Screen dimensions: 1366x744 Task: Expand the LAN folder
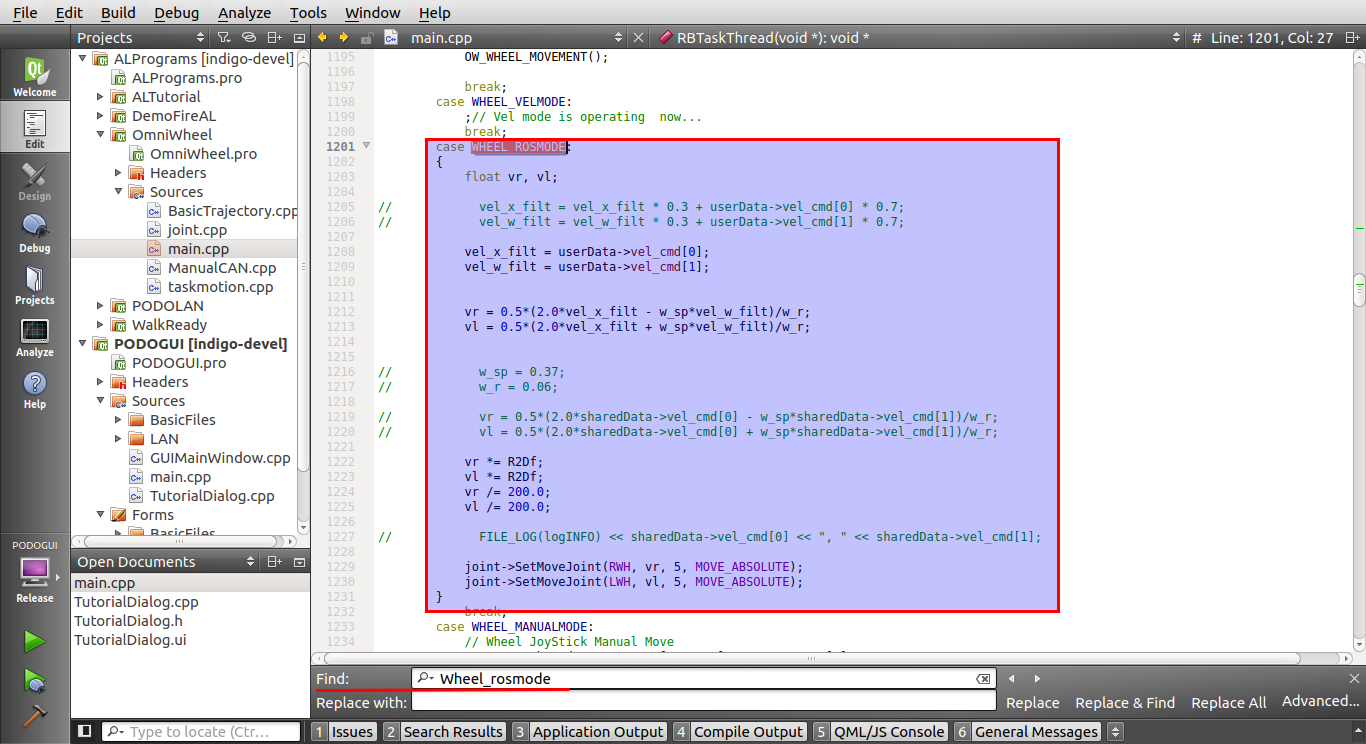coord(118,439)
